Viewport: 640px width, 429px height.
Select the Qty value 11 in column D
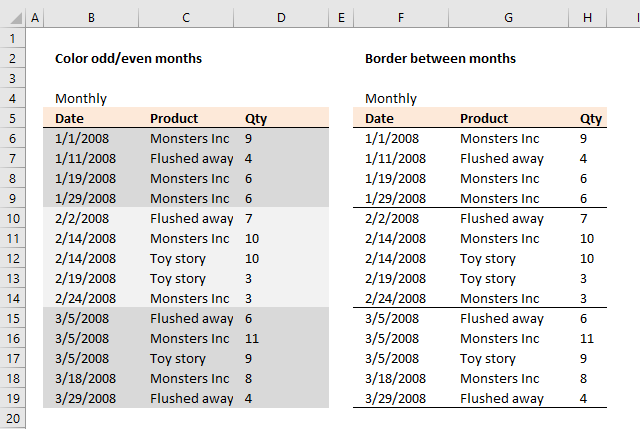[252, 338]
